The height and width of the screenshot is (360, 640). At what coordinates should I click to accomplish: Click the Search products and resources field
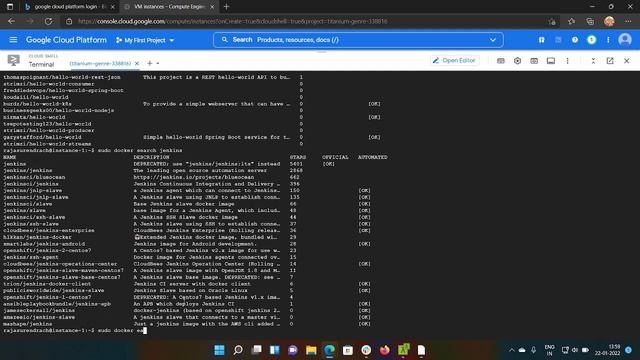click(x=358, y=40)
